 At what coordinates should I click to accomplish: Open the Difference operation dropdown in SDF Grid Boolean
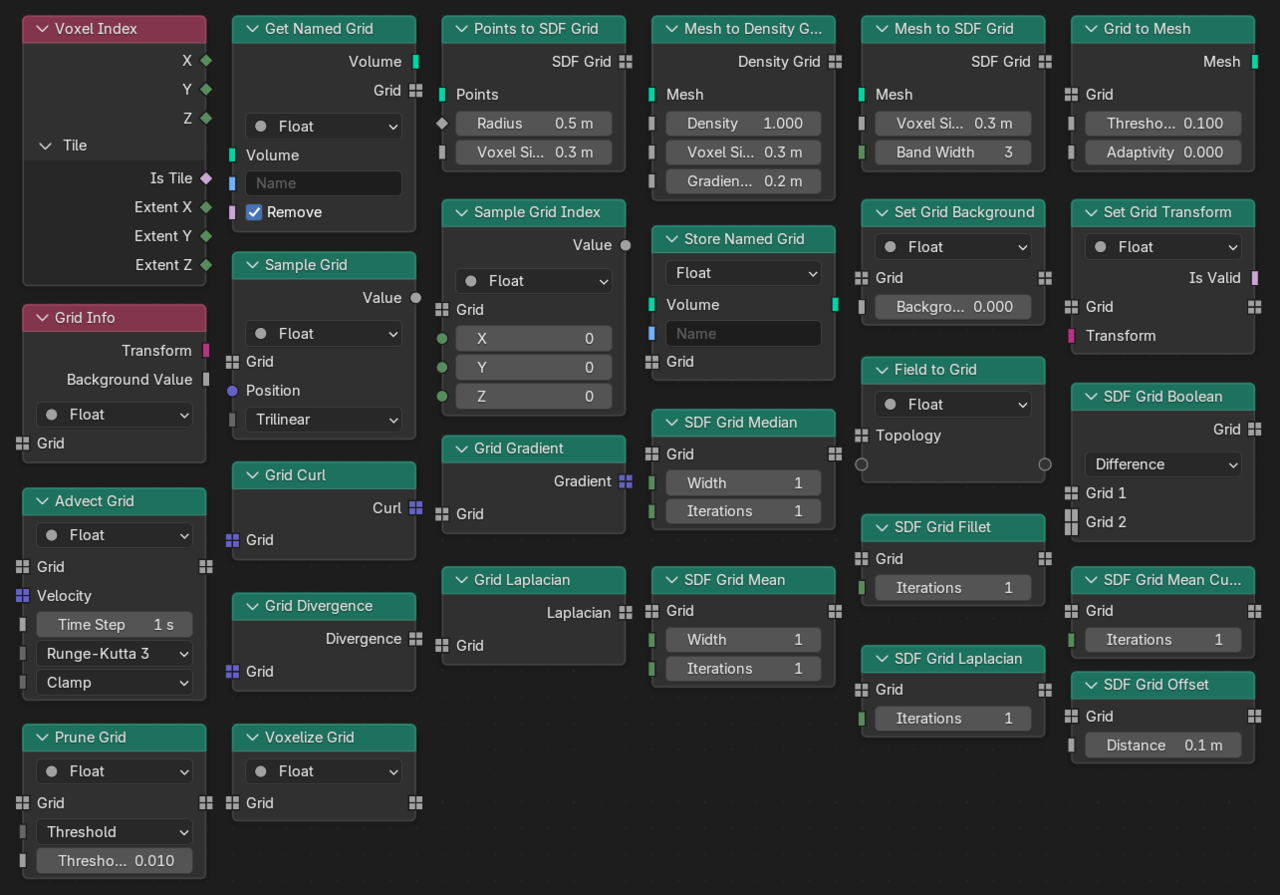[1163, 464]
